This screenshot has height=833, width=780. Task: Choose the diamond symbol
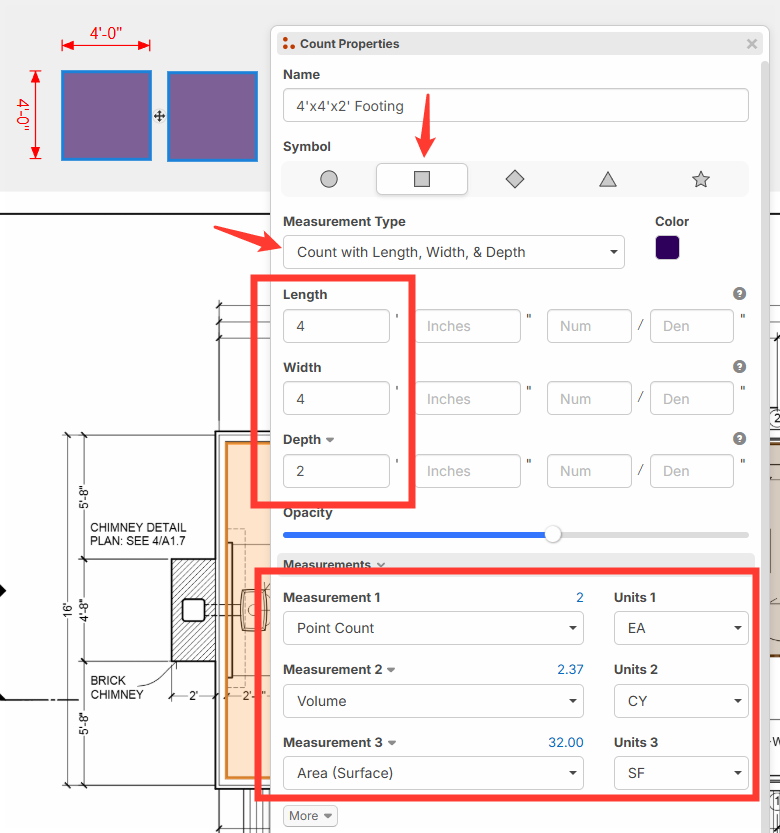[515, 179]
